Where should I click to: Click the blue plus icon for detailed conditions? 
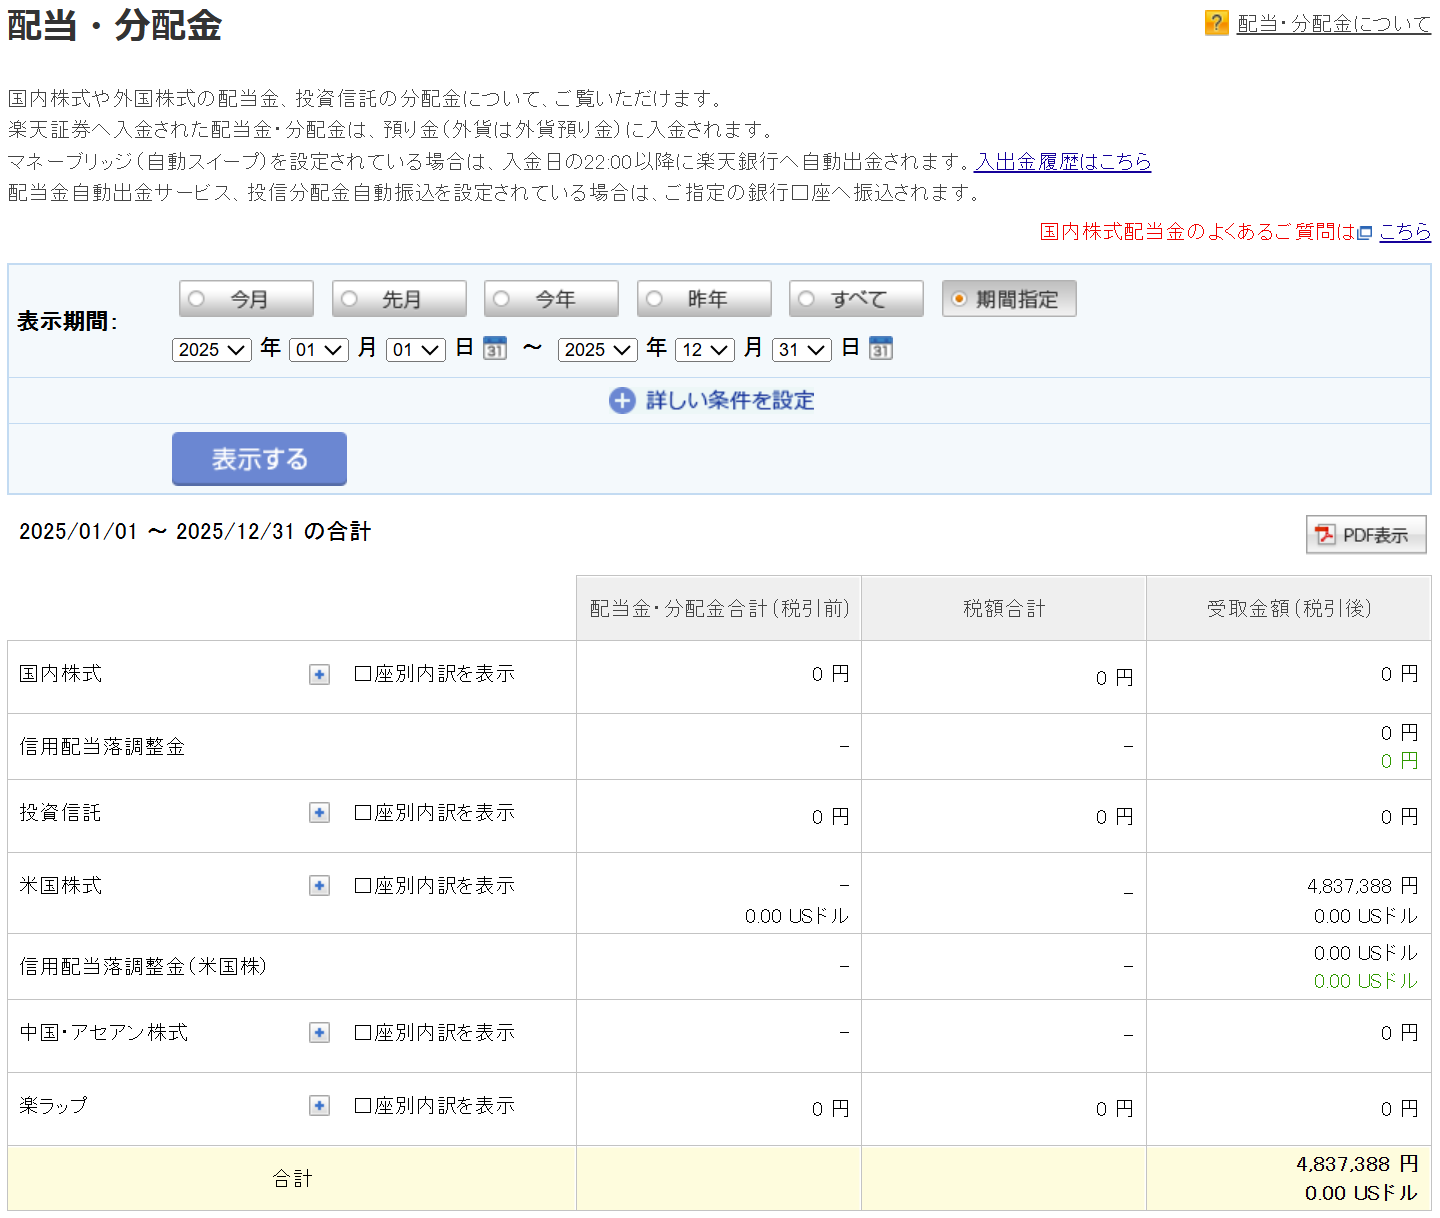point(622,401)
